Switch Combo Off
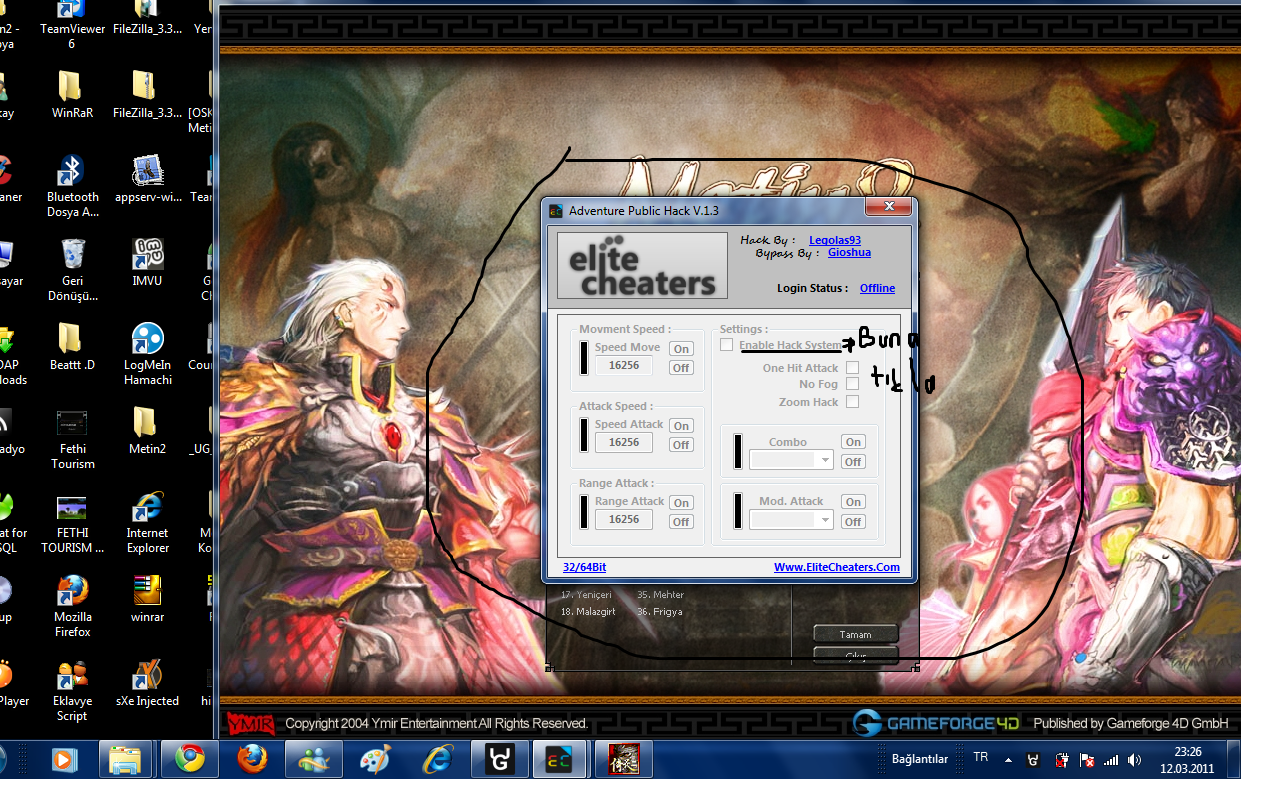This screenshot has width=1280, height=800. point(853,462)
